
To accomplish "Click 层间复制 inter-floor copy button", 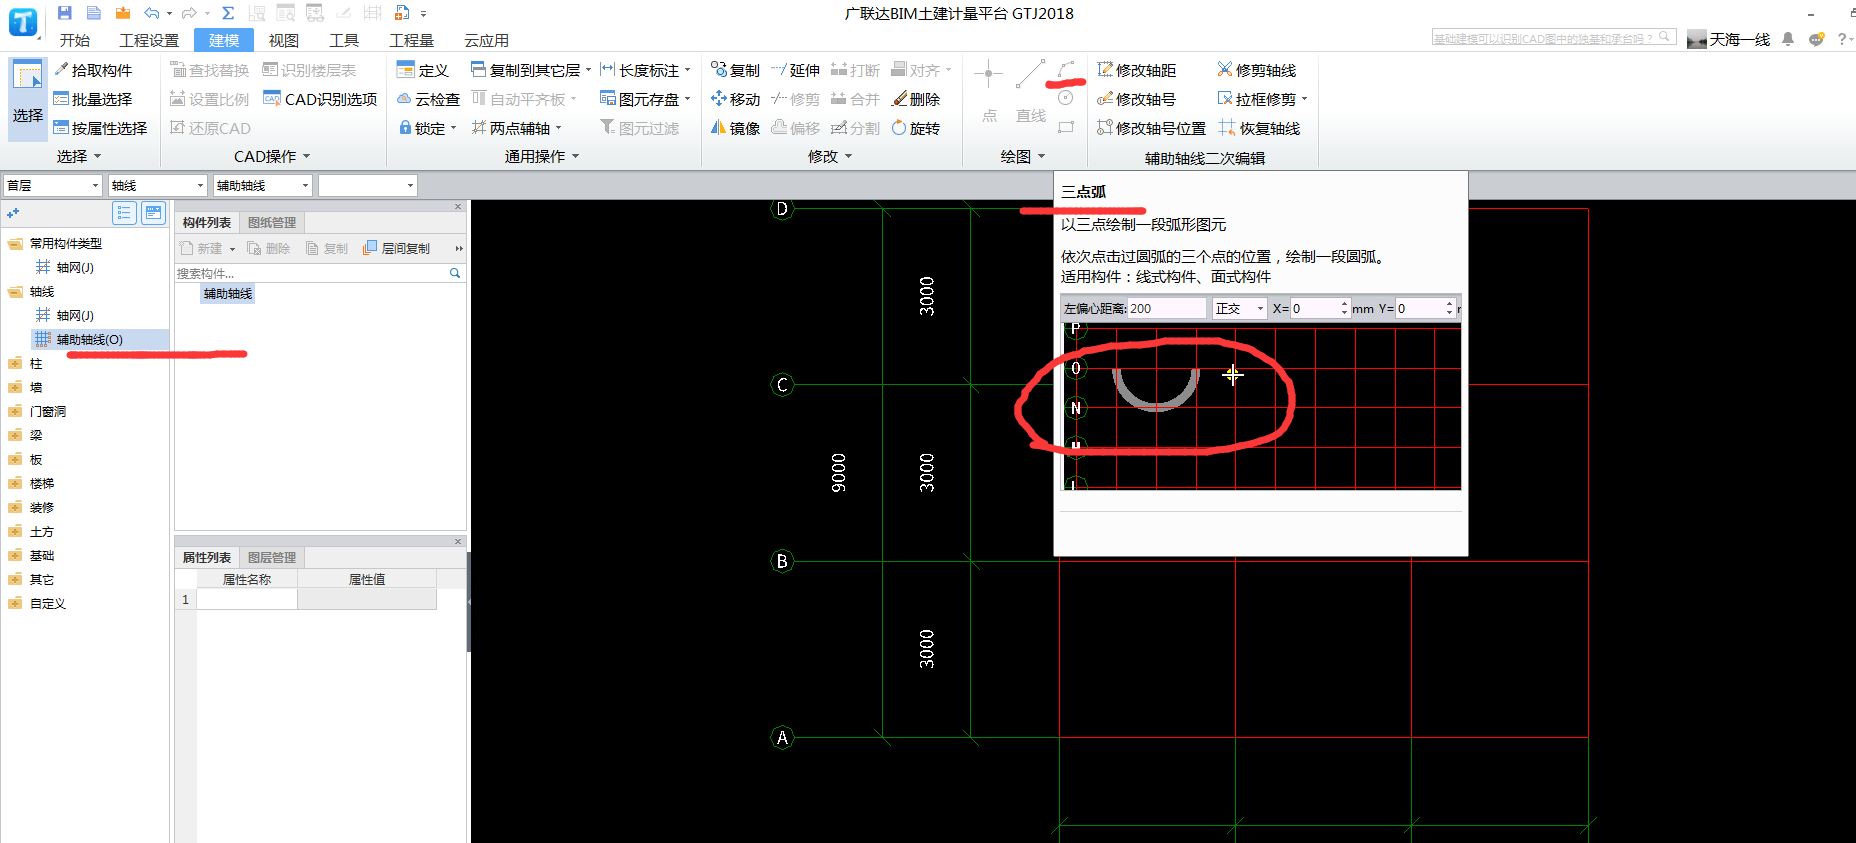I will pos(397,248).
